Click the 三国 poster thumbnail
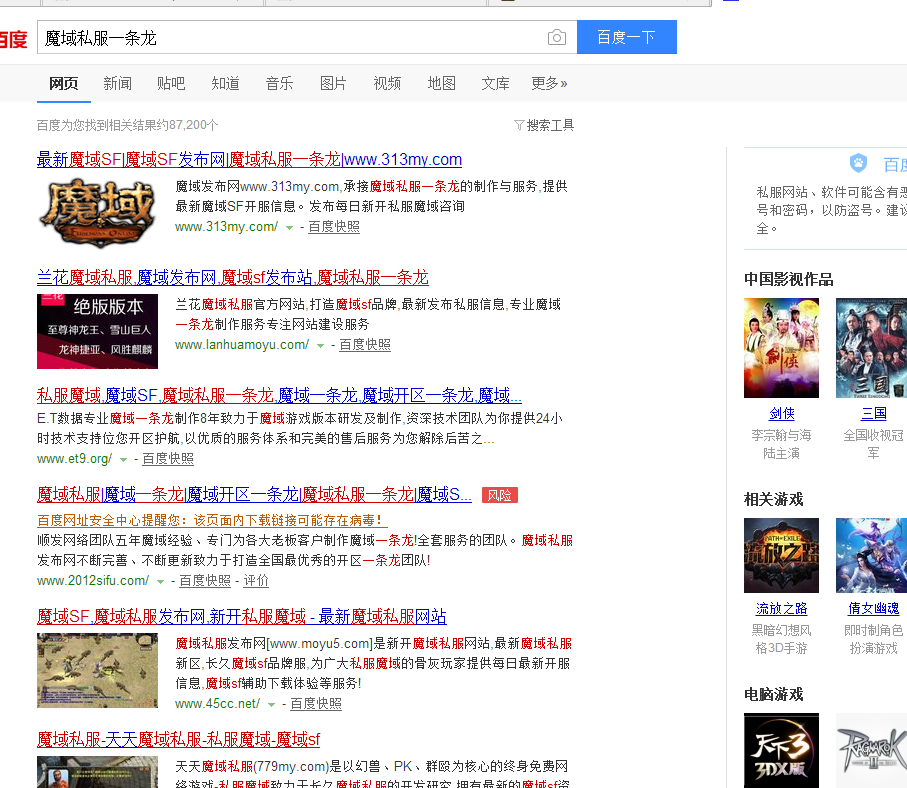 (871, 348)
